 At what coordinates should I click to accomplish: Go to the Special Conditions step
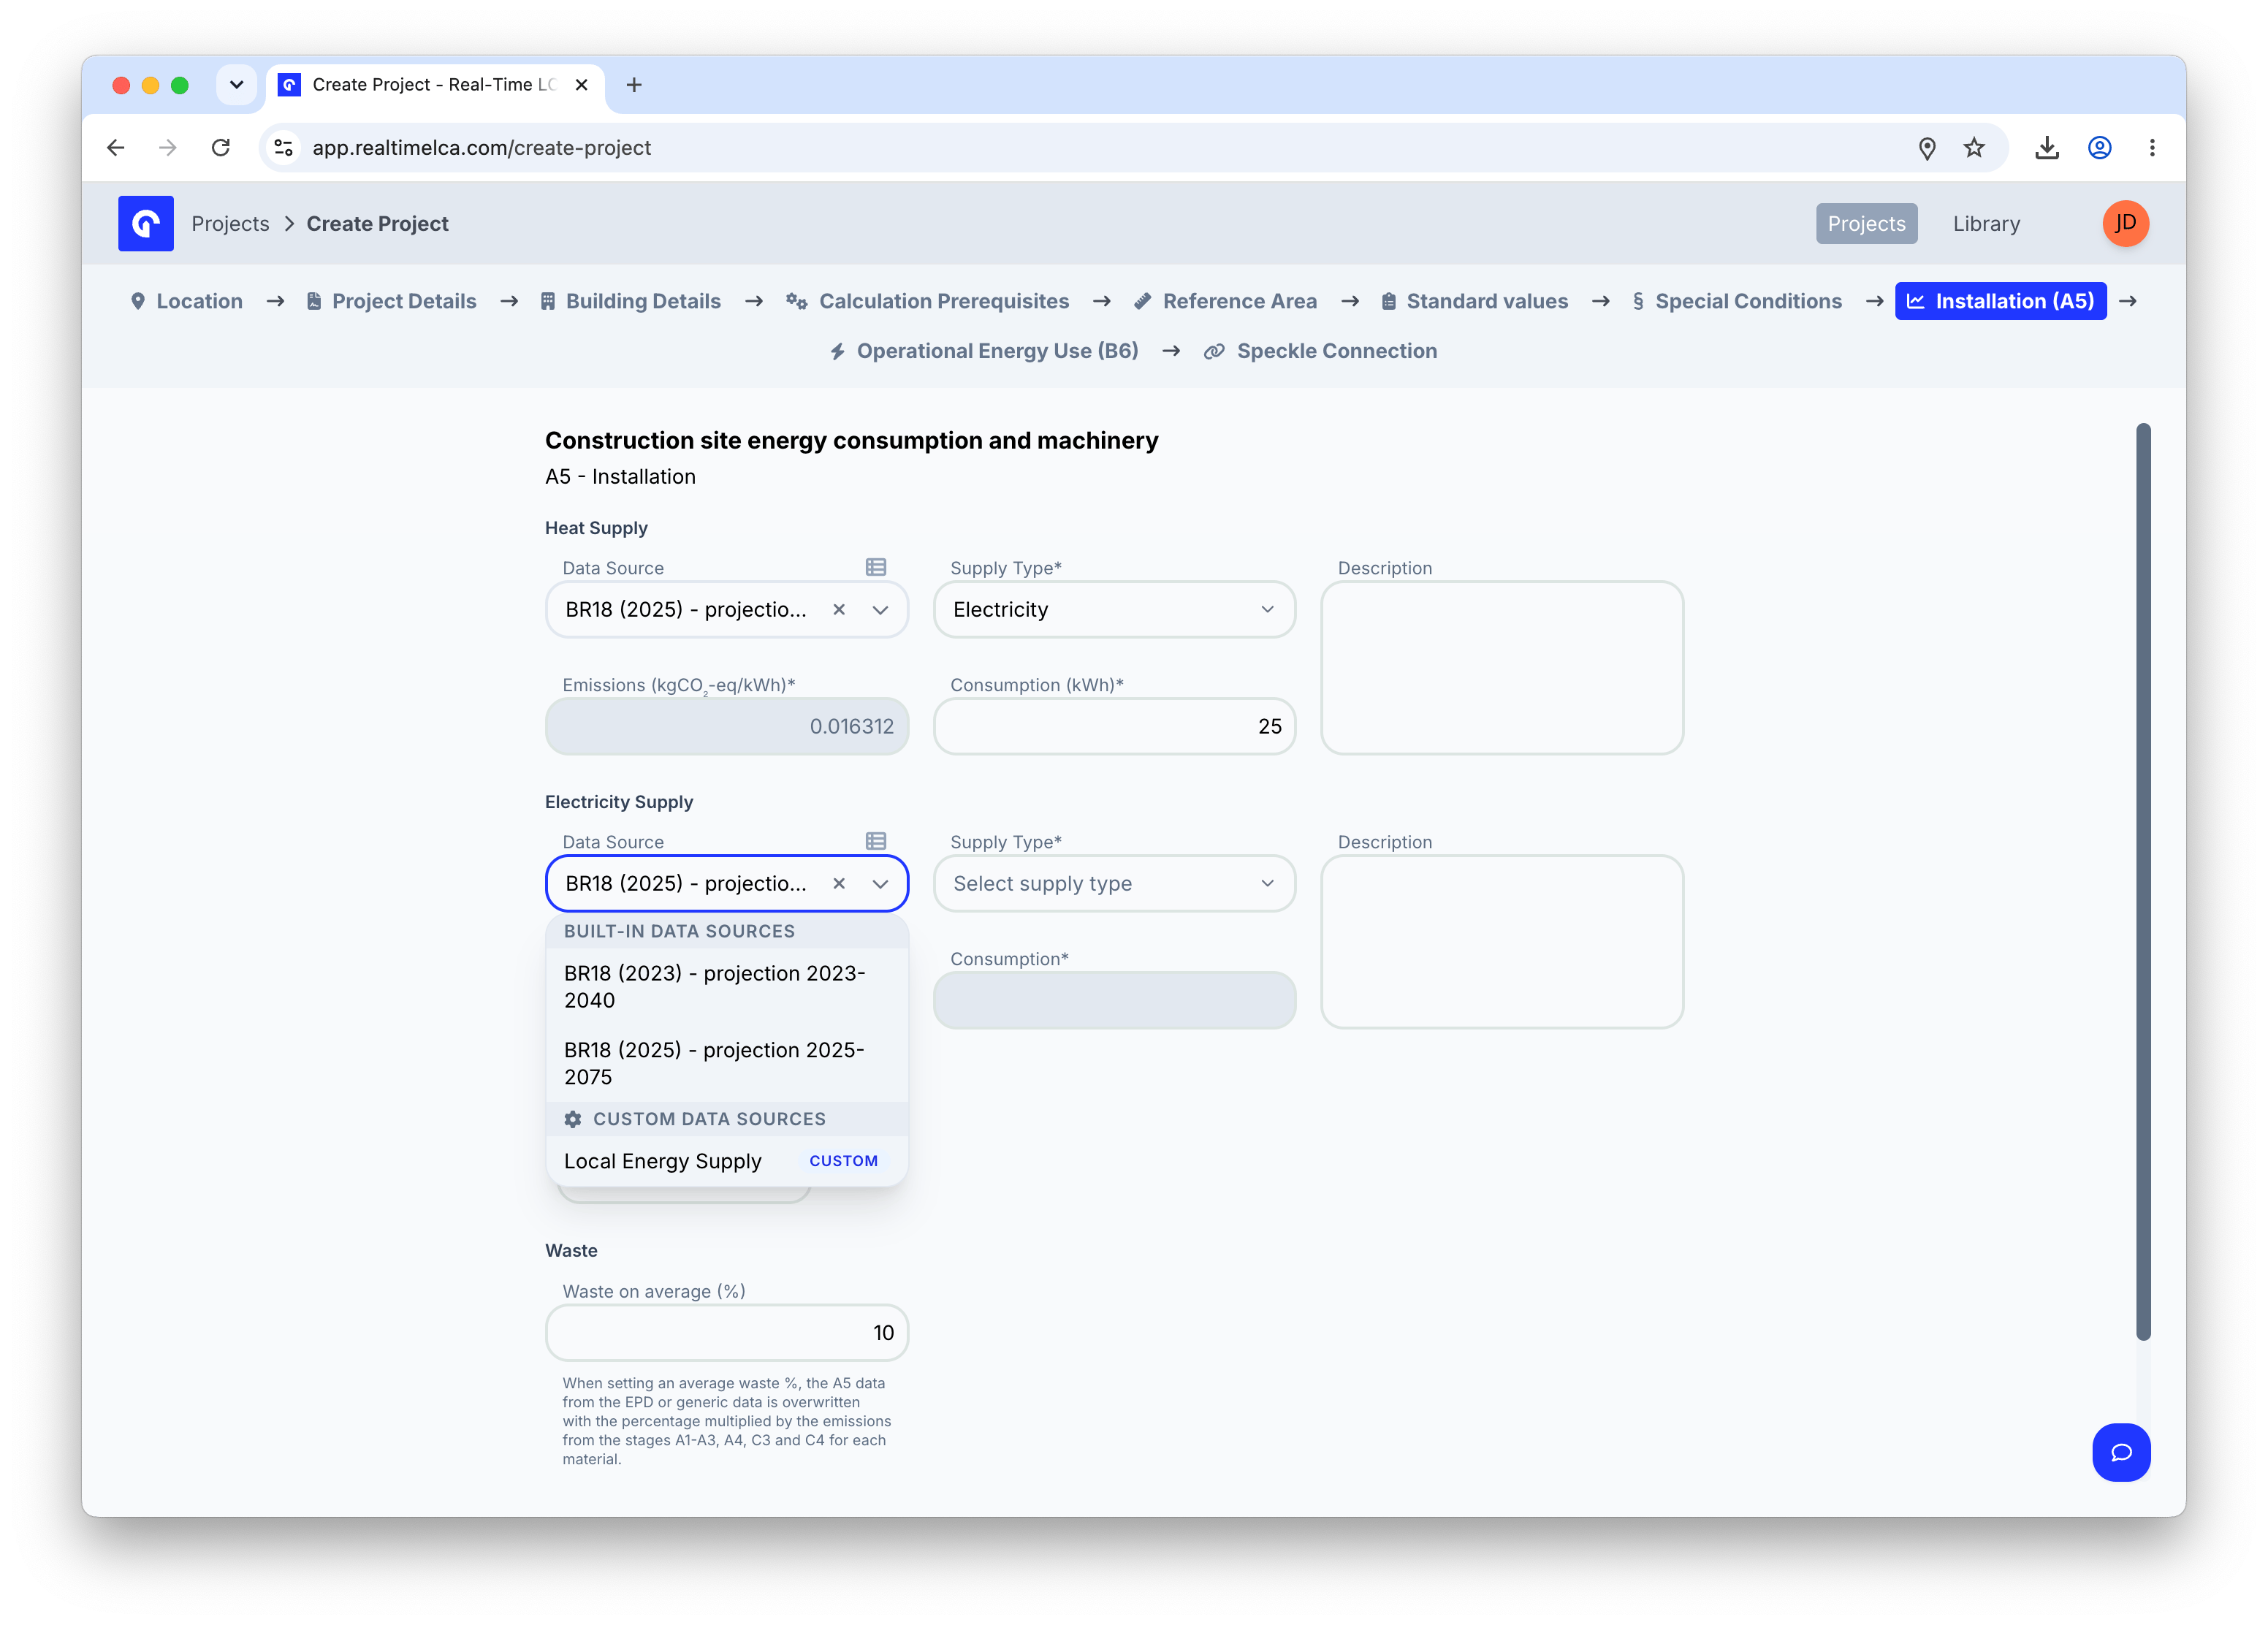[1736, 301]
